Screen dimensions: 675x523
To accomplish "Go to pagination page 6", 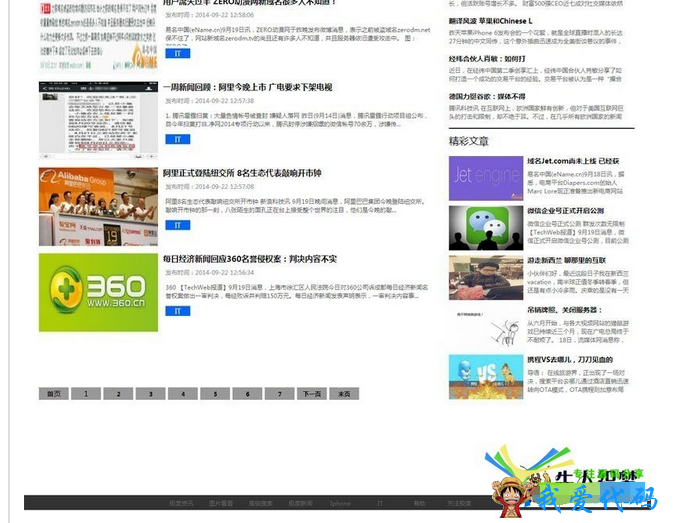I will pyautogui.click(x=247, y=393).
